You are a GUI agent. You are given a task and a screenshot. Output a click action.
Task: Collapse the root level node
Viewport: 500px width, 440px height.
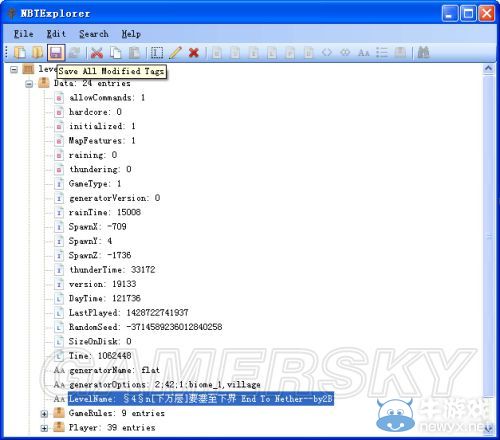pyautogui.click(x=14, y=69)
